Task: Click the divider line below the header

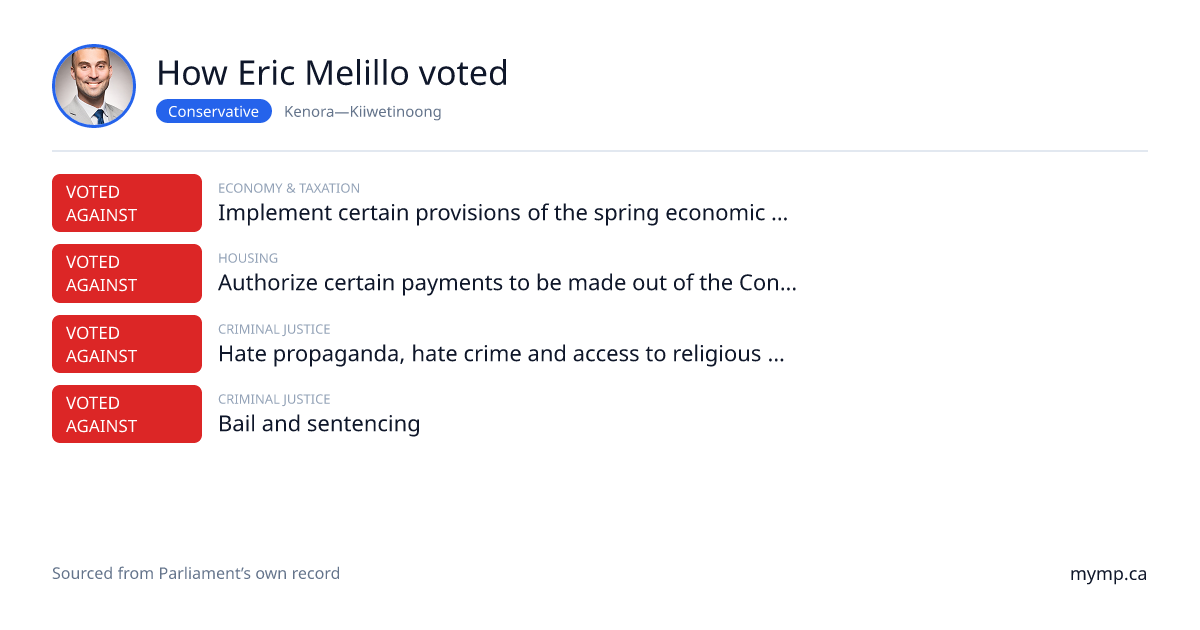Action: coord(600,151)
